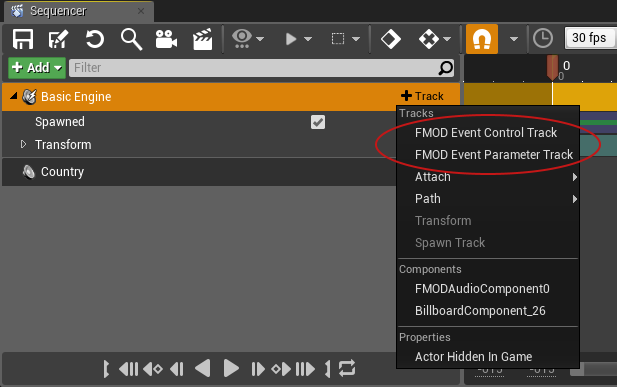Select FMODAudioComponent0 component

click(482, 289)
